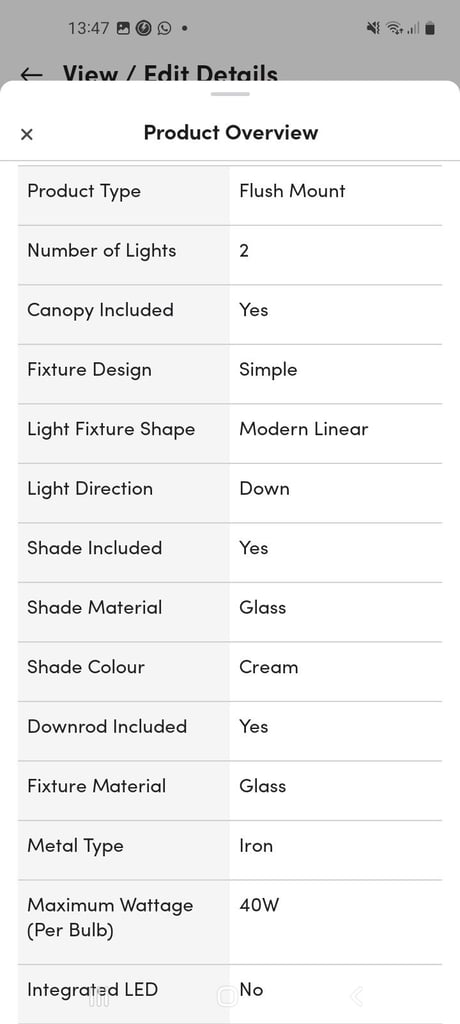Select the Metal Type Iron value
Viewport: 460px width, 1024px height.
click(x=256, y=846)
